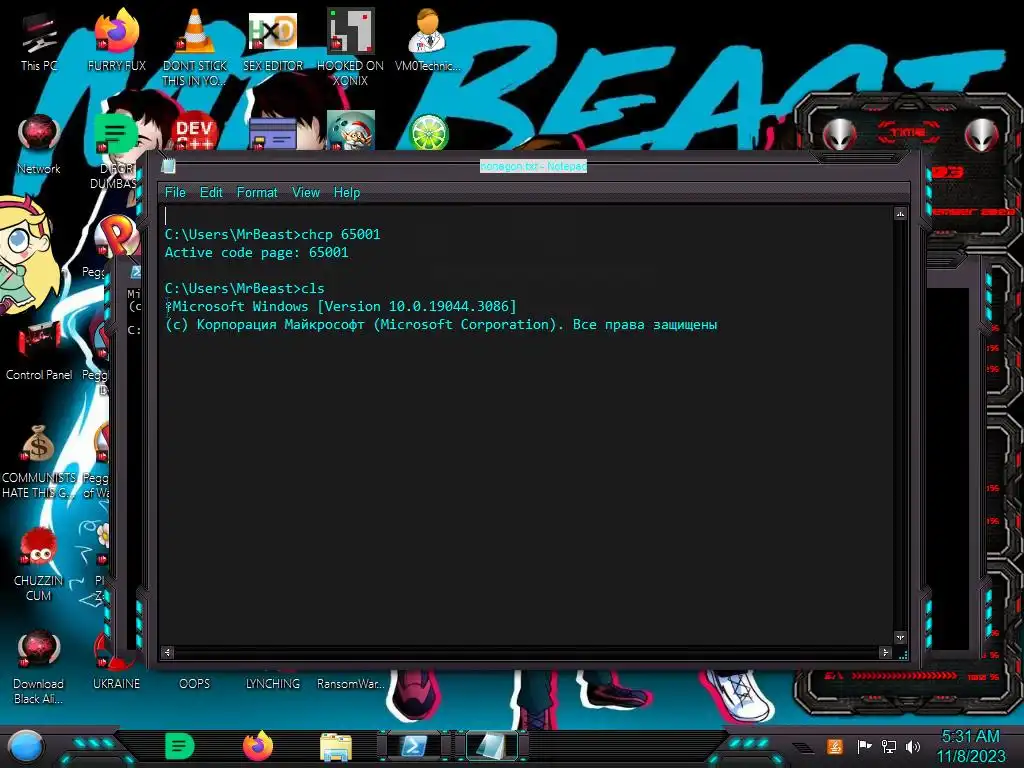This screenshot has width=1024, height=768.
Task: Click the line "Active code page: 65001"
Action: 256,253
